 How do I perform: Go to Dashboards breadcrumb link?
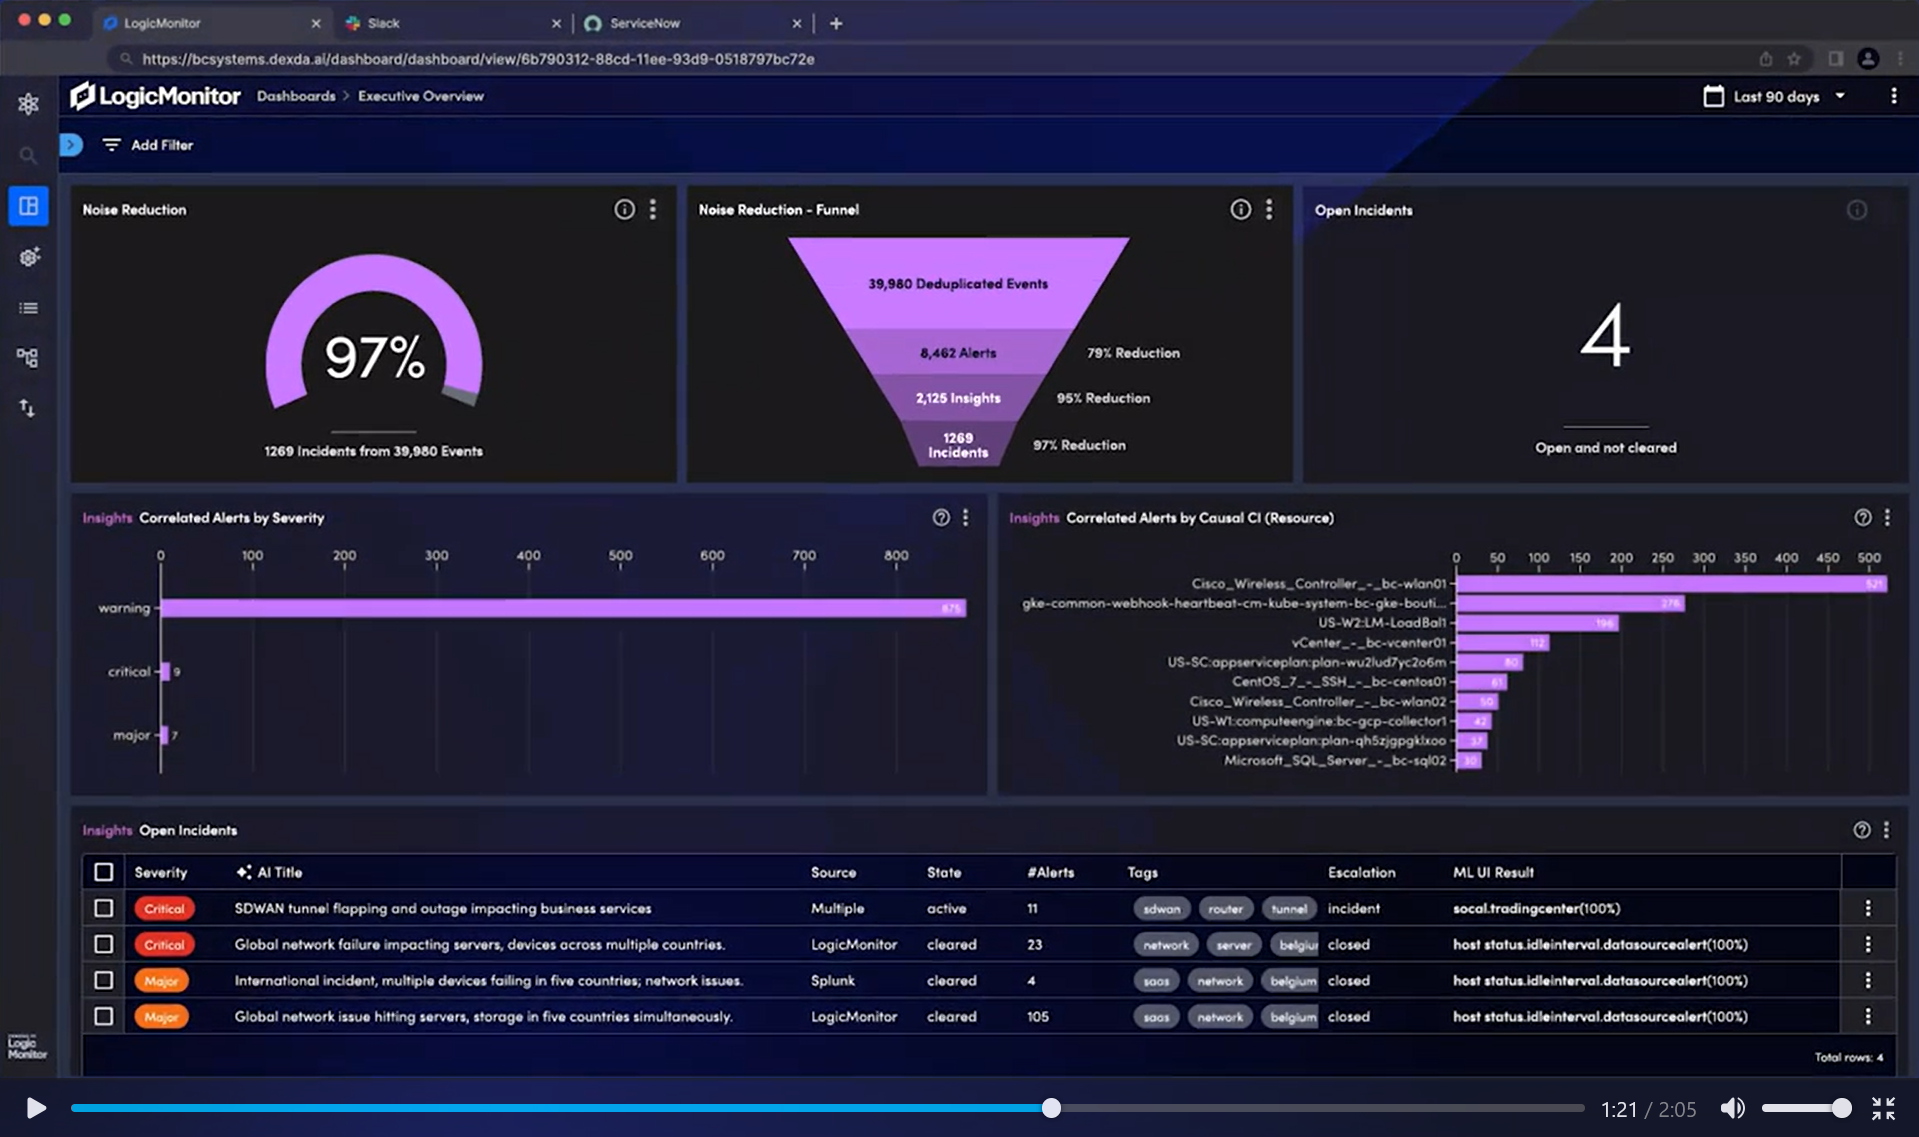coord(296,96)
